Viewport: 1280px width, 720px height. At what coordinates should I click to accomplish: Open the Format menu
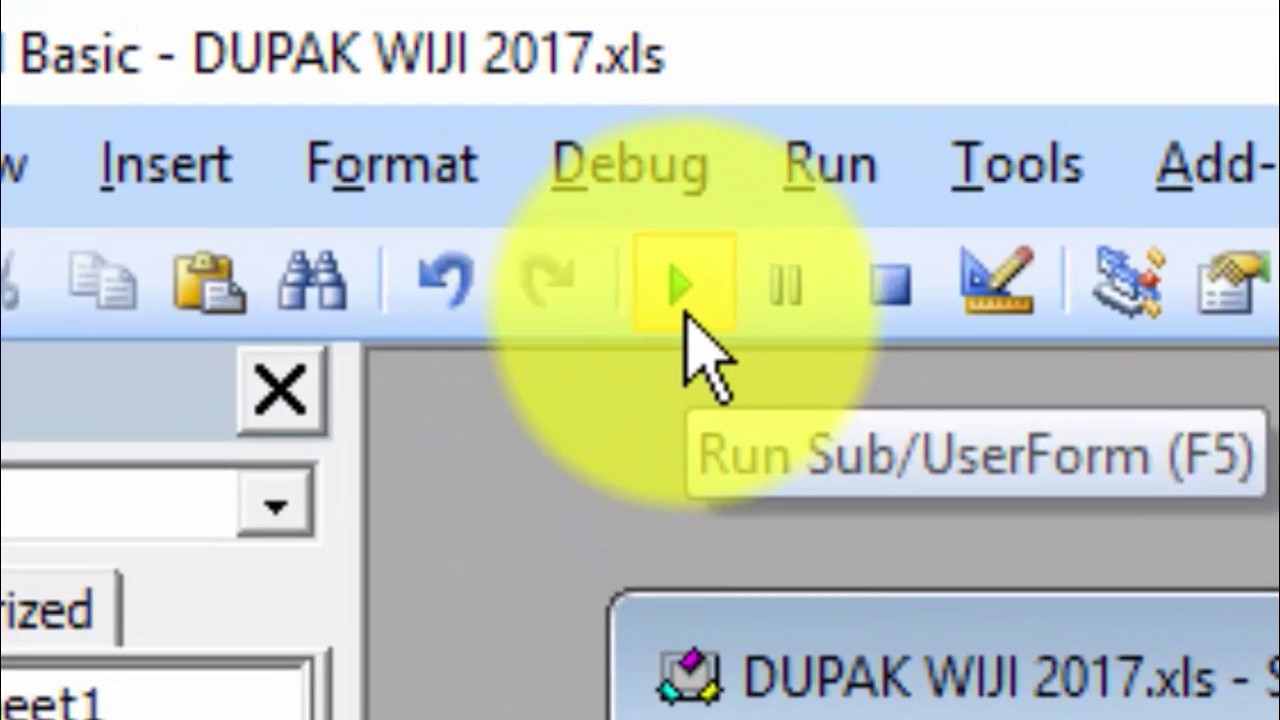(x=392, y=165)
